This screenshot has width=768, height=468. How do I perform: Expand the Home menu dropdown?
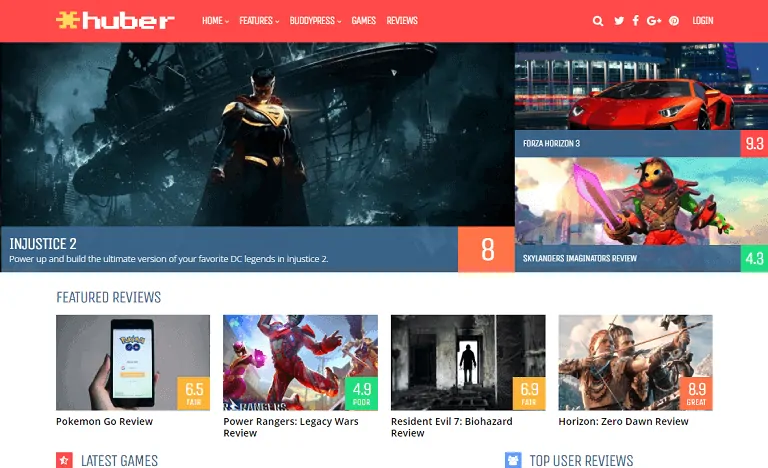pyautogui.click(x=215, y=21)
